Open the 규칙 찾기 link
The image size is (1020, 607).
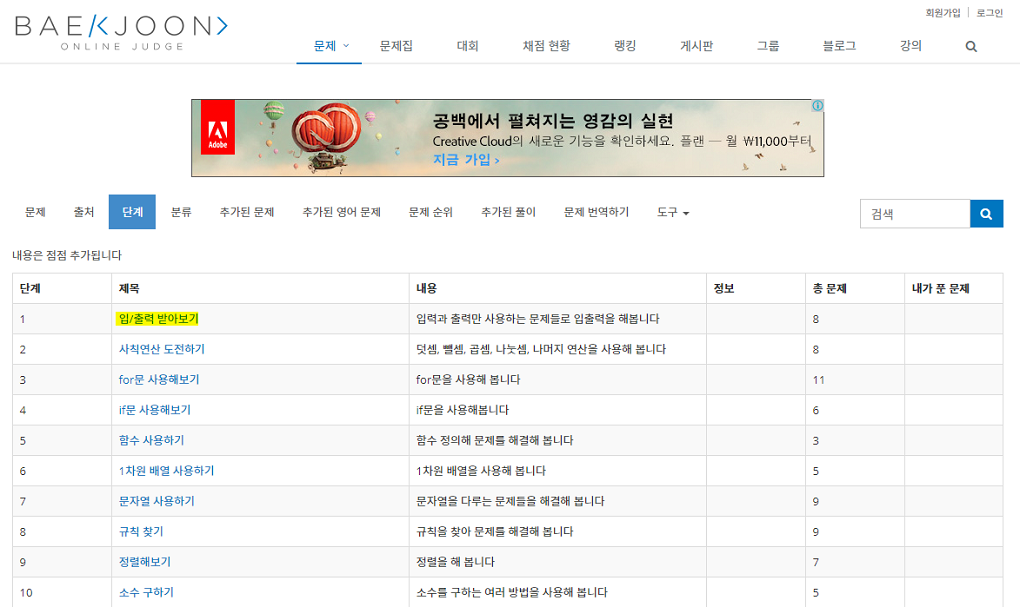pyautogui.click(x=141, y=532)
